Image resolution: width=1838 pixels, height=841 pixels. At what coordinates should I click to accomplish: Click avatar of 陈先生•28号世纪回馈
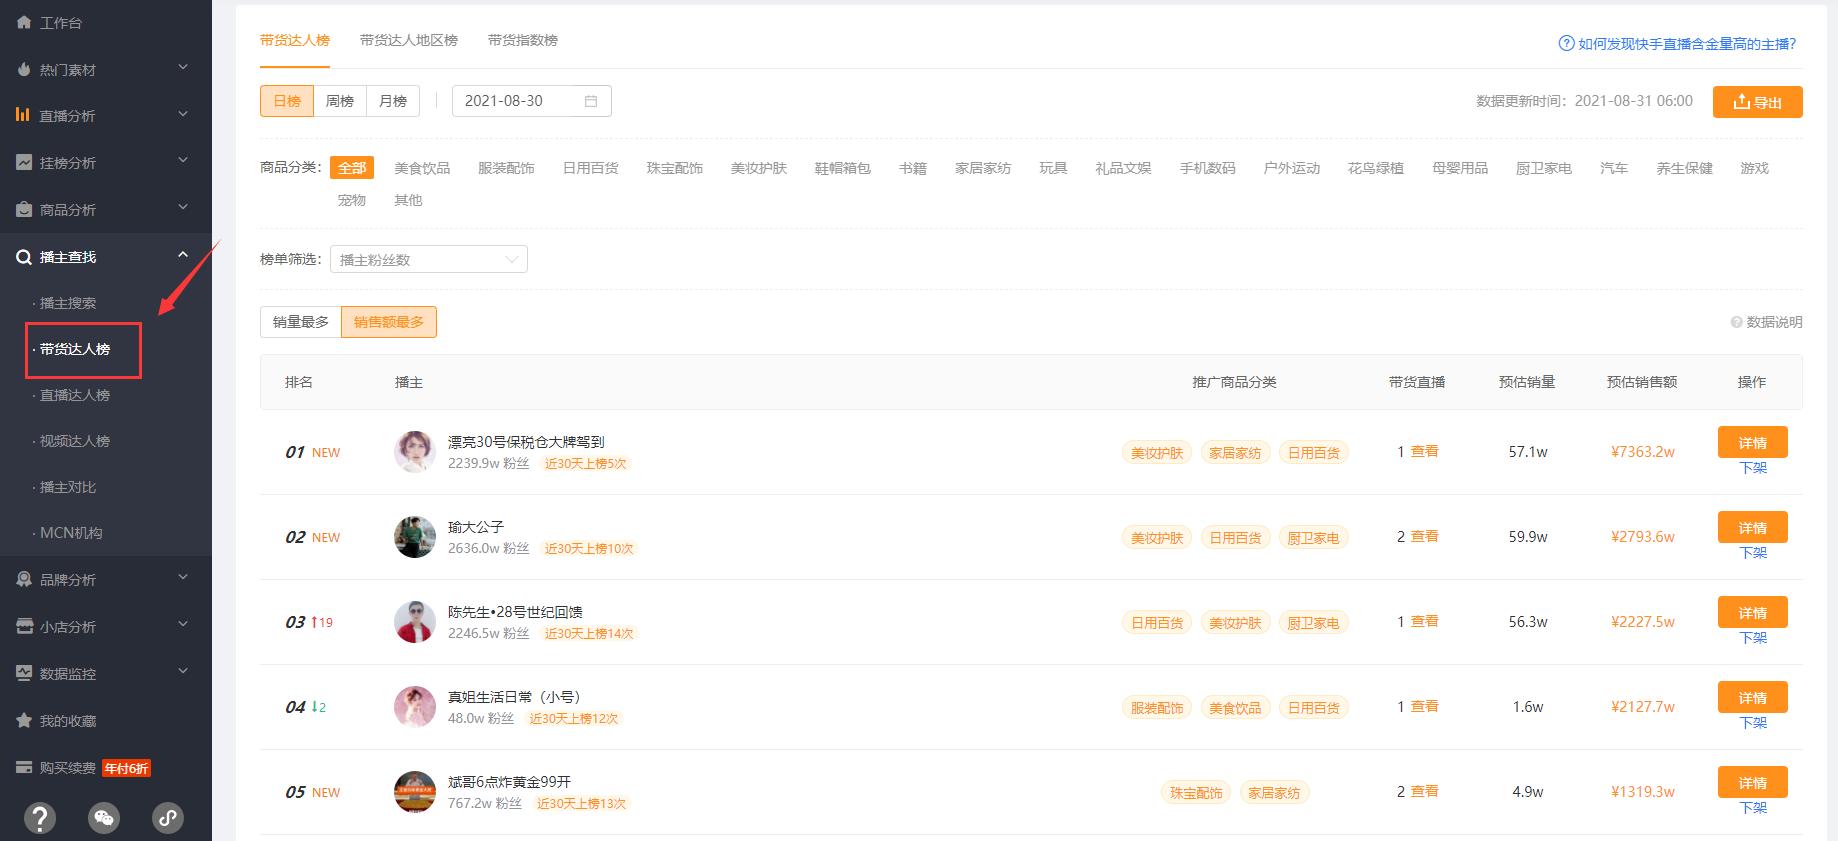(415, 622)
